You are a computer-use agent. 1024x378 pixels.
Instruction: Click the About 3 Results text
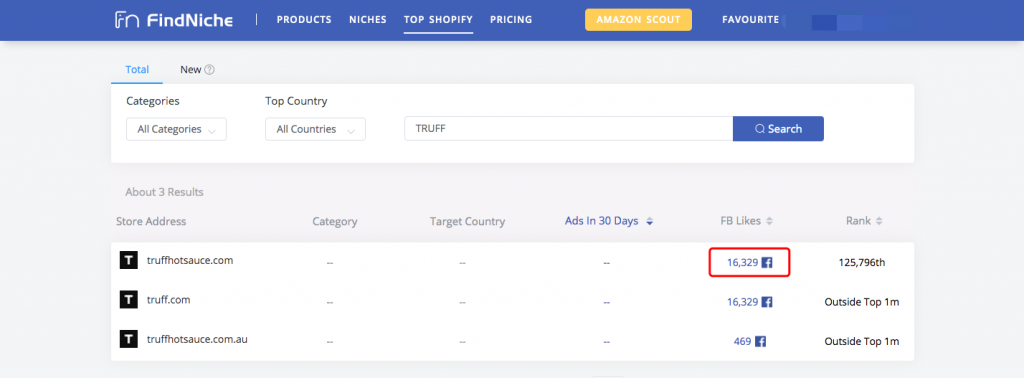coord(165,193)
